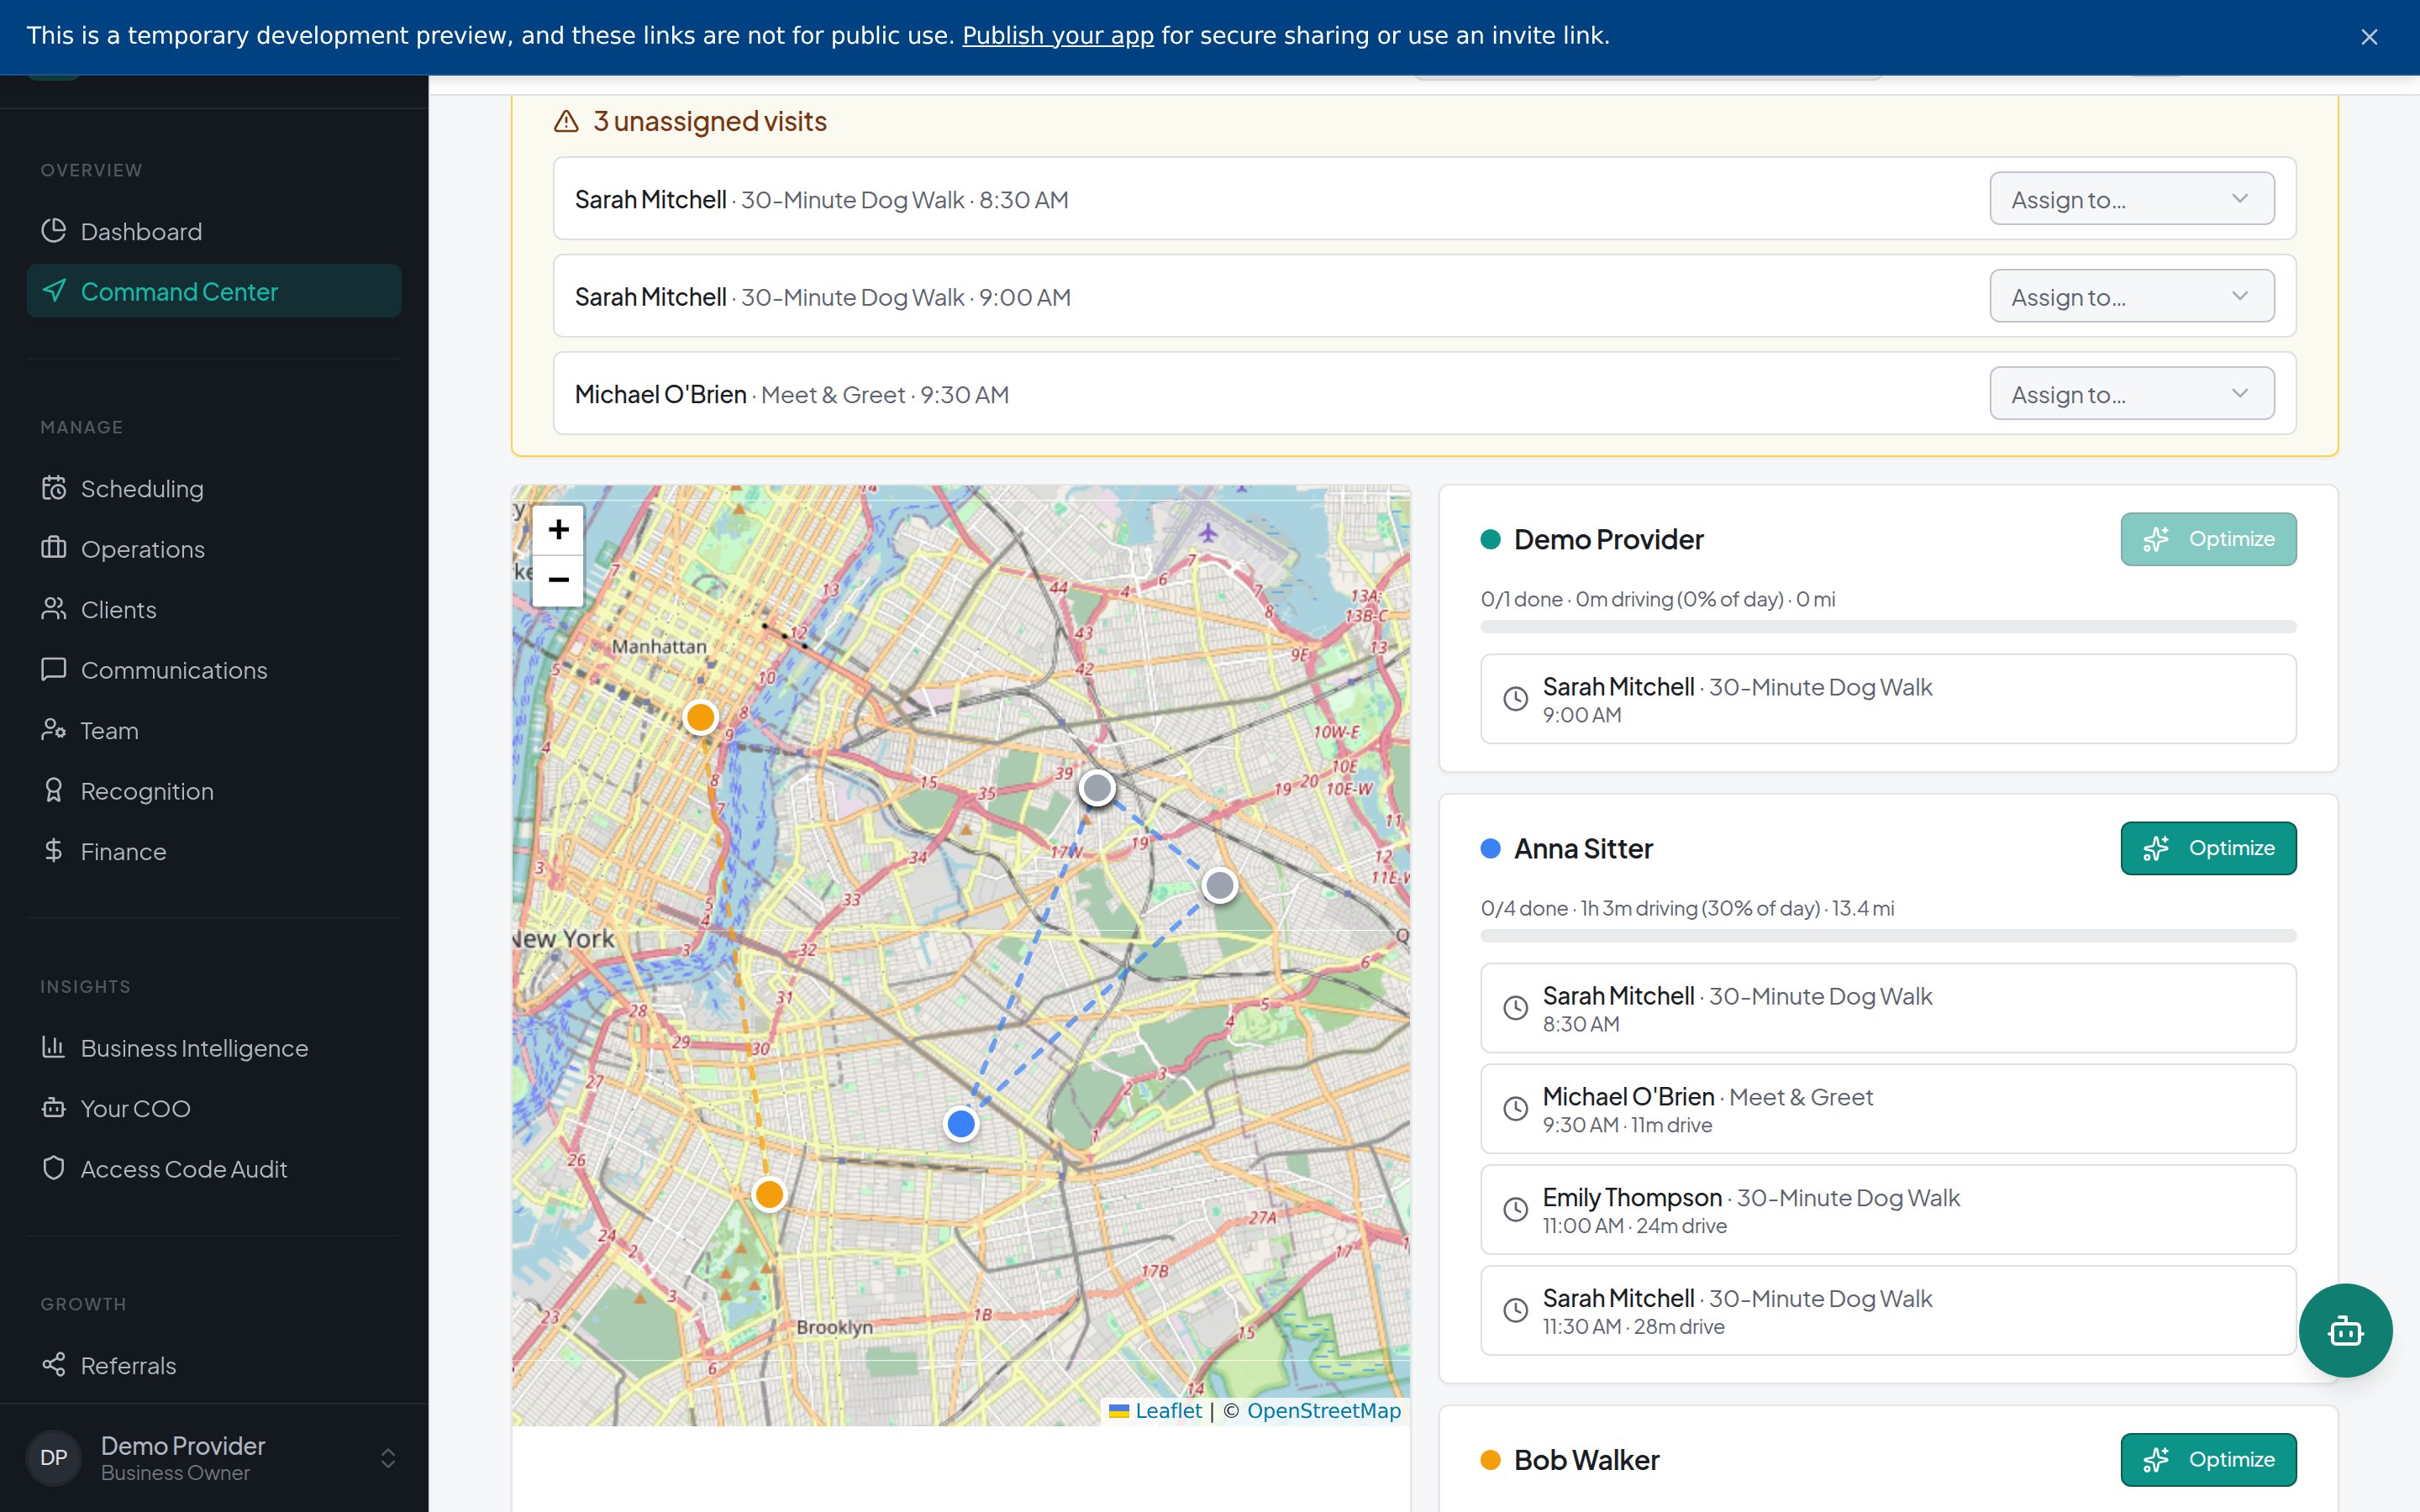Click the Business Intelligence chart icon
The width and height of the screenshot is (2420, 1512).
(x=54, y=1047)
